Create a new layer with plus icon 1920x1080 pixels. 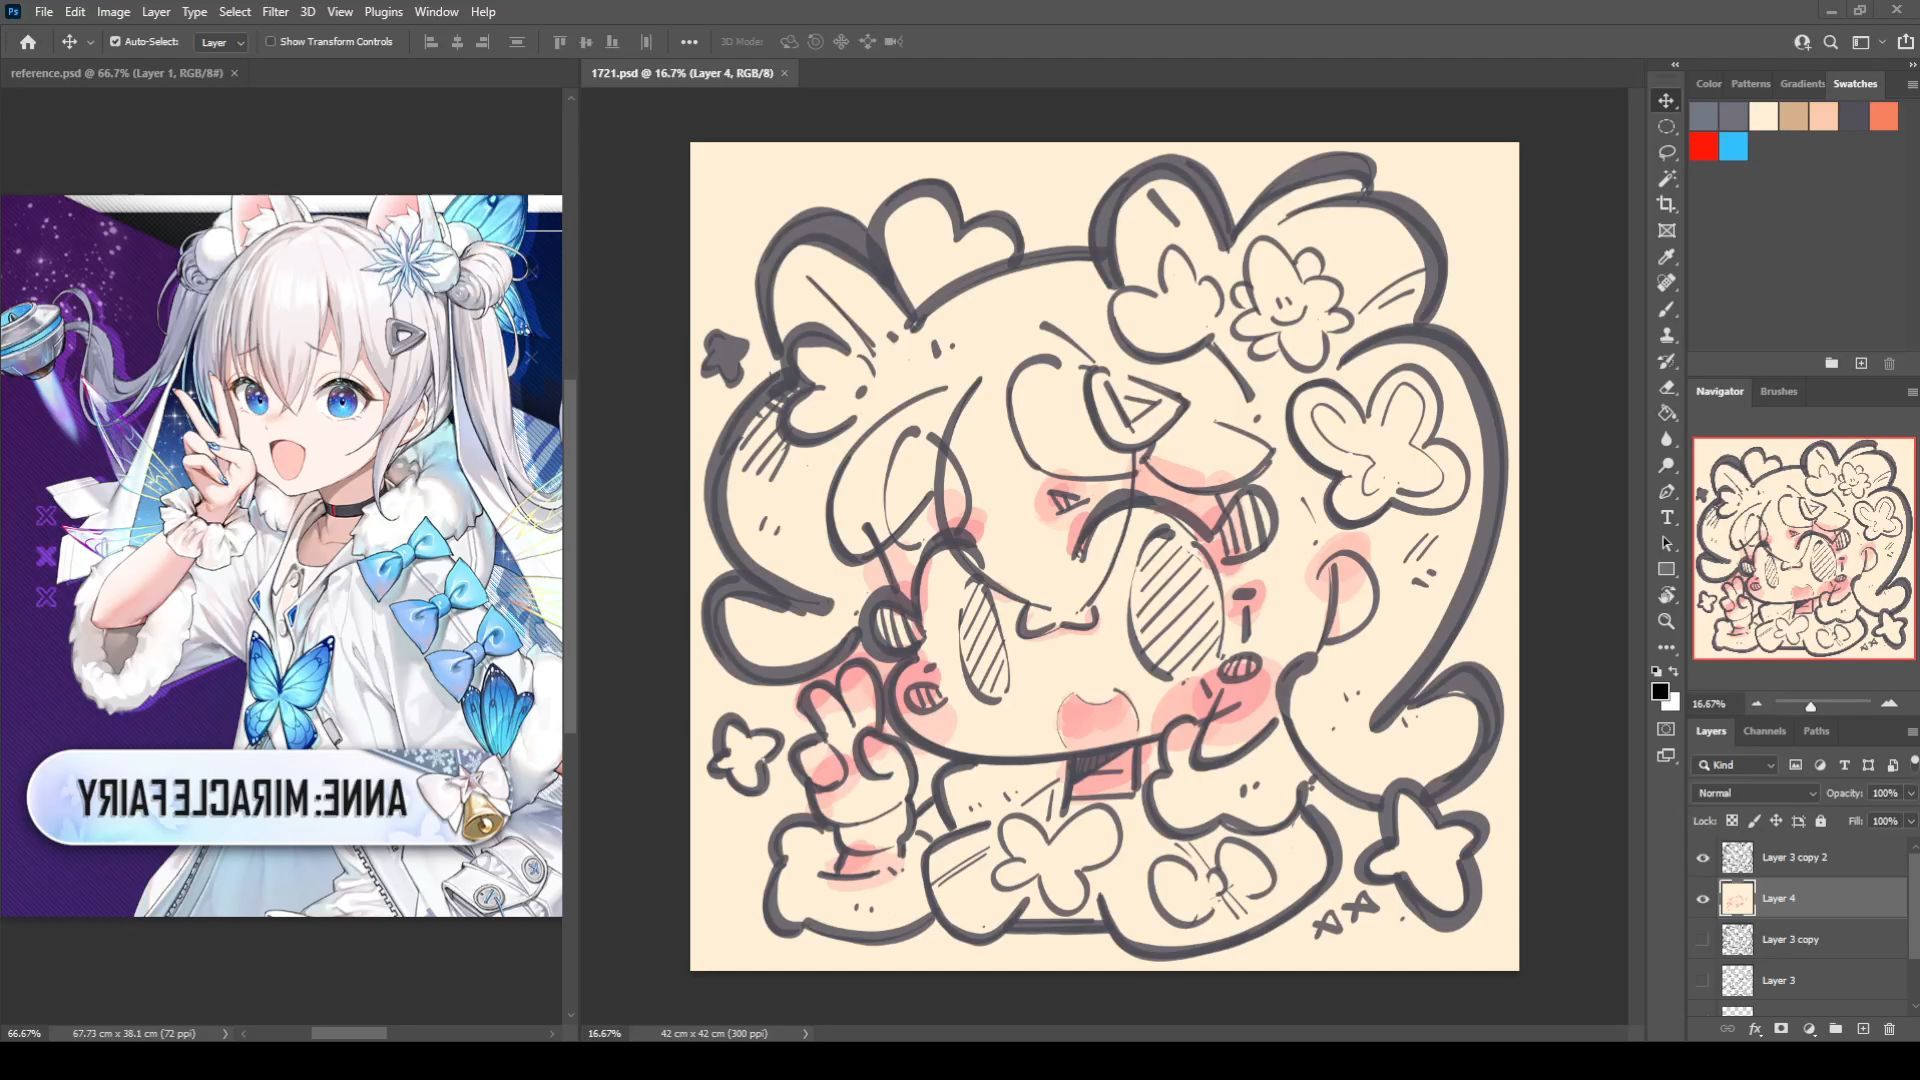coord(1862,1028)
